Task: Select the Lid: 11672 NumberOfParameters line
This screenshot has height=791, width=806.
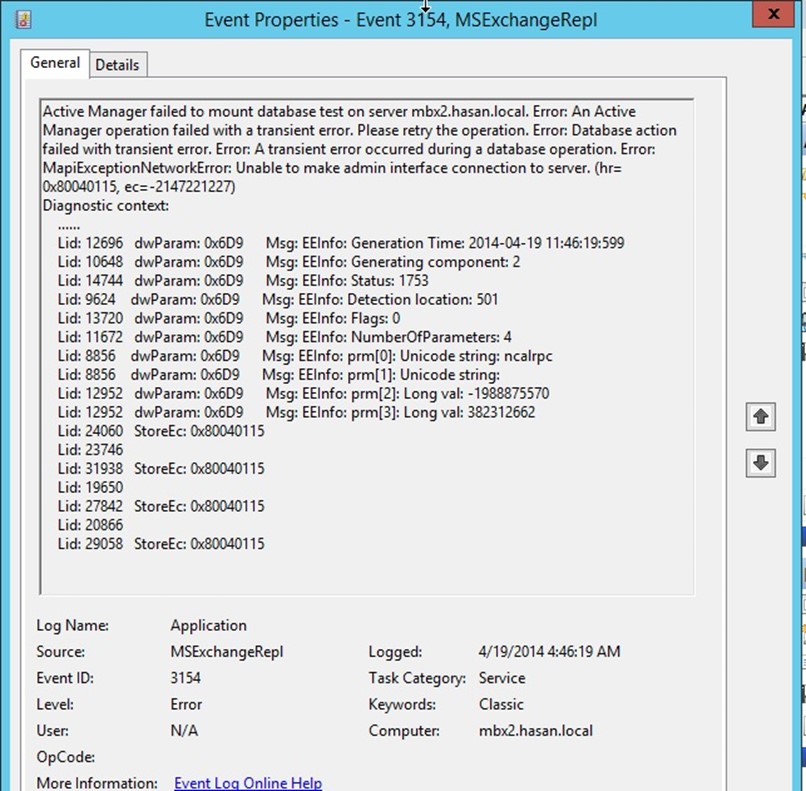Action: (284, 337)
